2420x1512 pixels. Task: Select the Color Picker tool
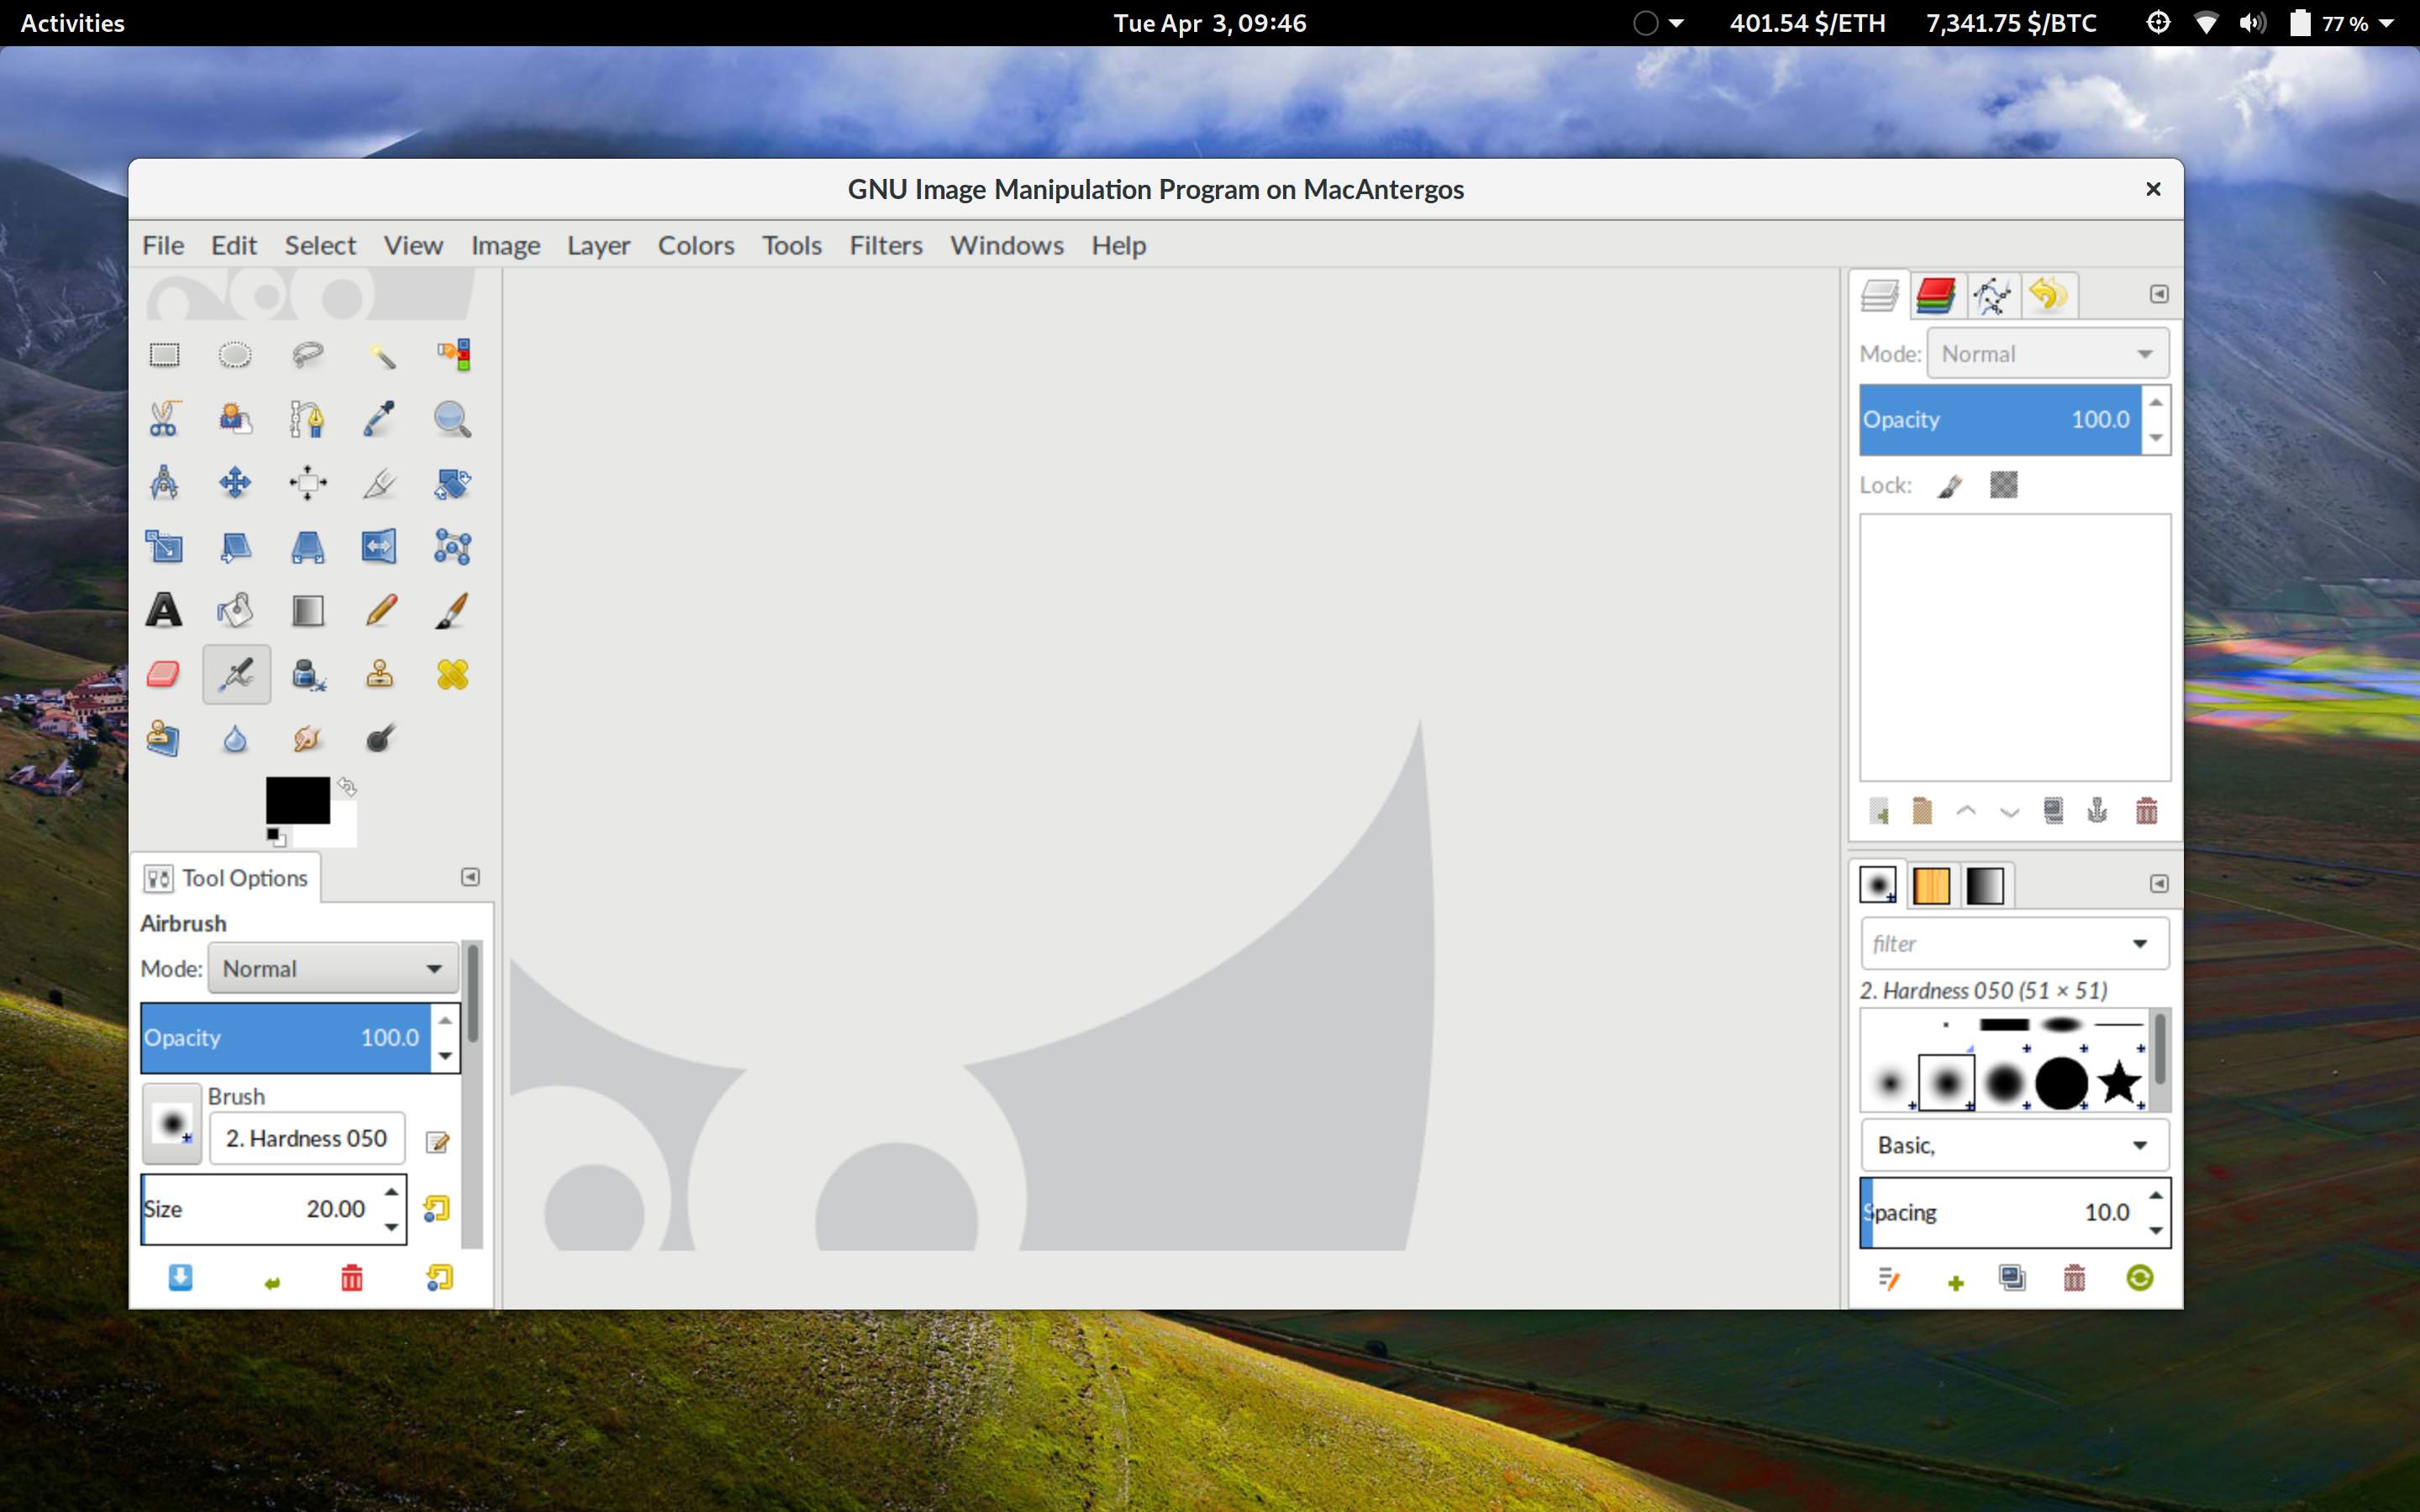pos(380,418)
